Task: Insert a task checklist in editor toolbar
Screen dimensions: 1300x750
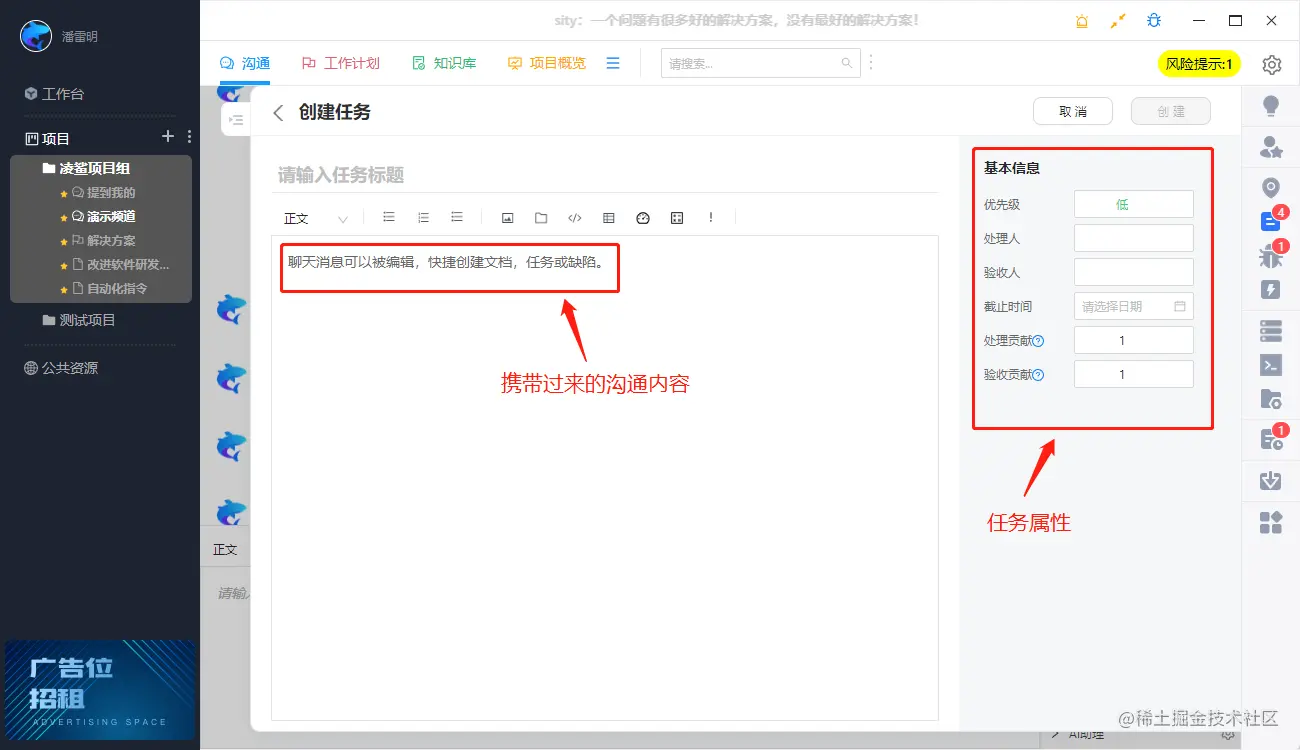Action: 457,218
